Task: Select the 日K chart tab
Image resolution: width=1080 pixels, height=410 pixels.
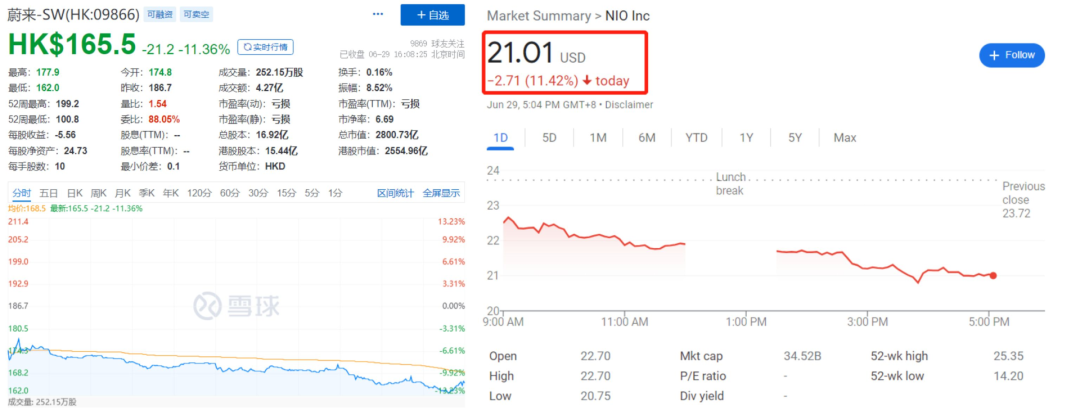Action: 74,194
